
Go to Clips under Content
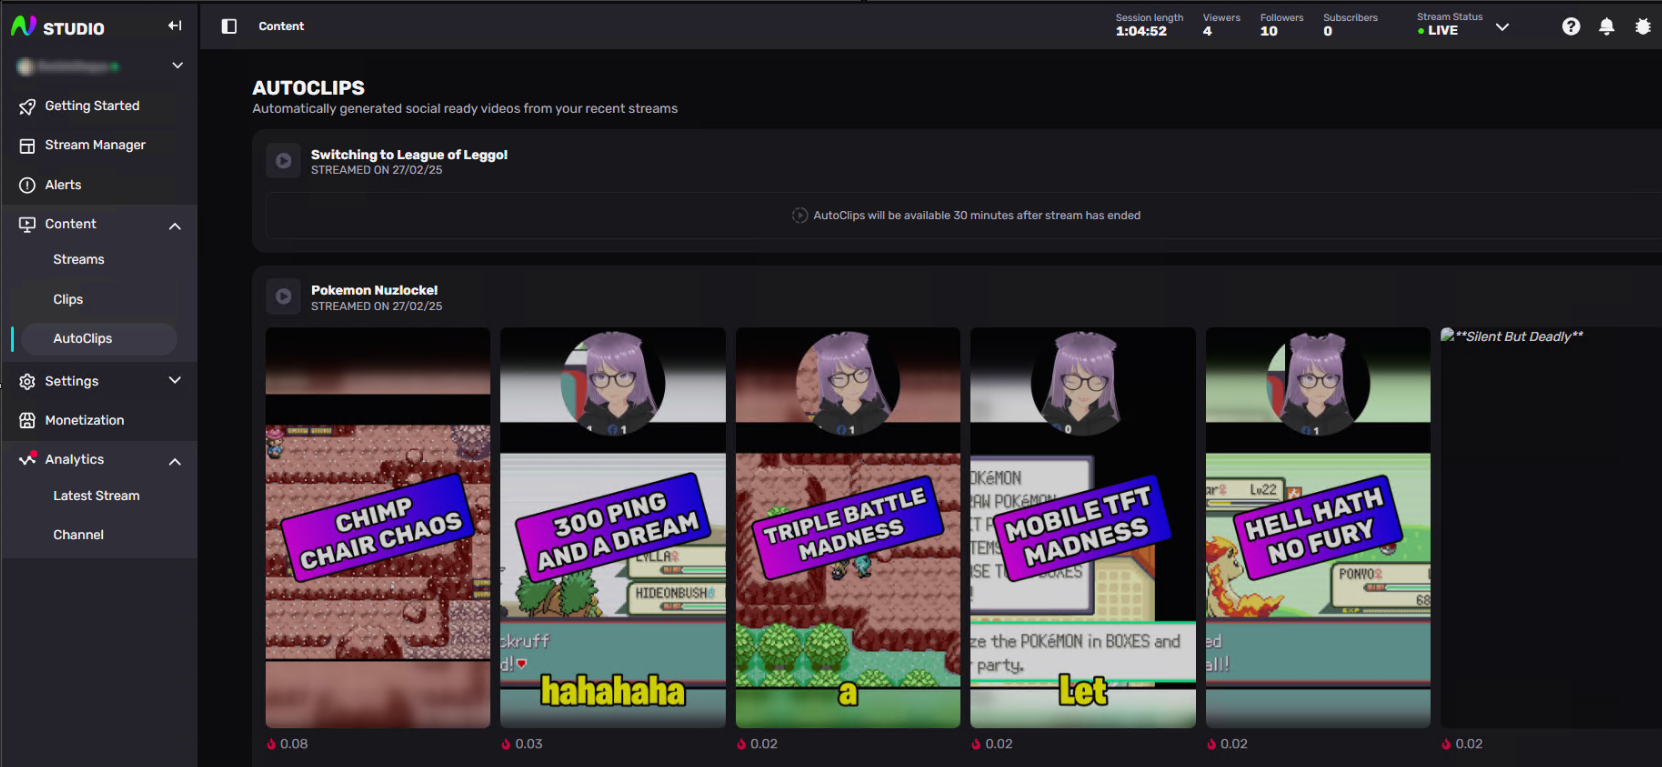coord(68,299)
